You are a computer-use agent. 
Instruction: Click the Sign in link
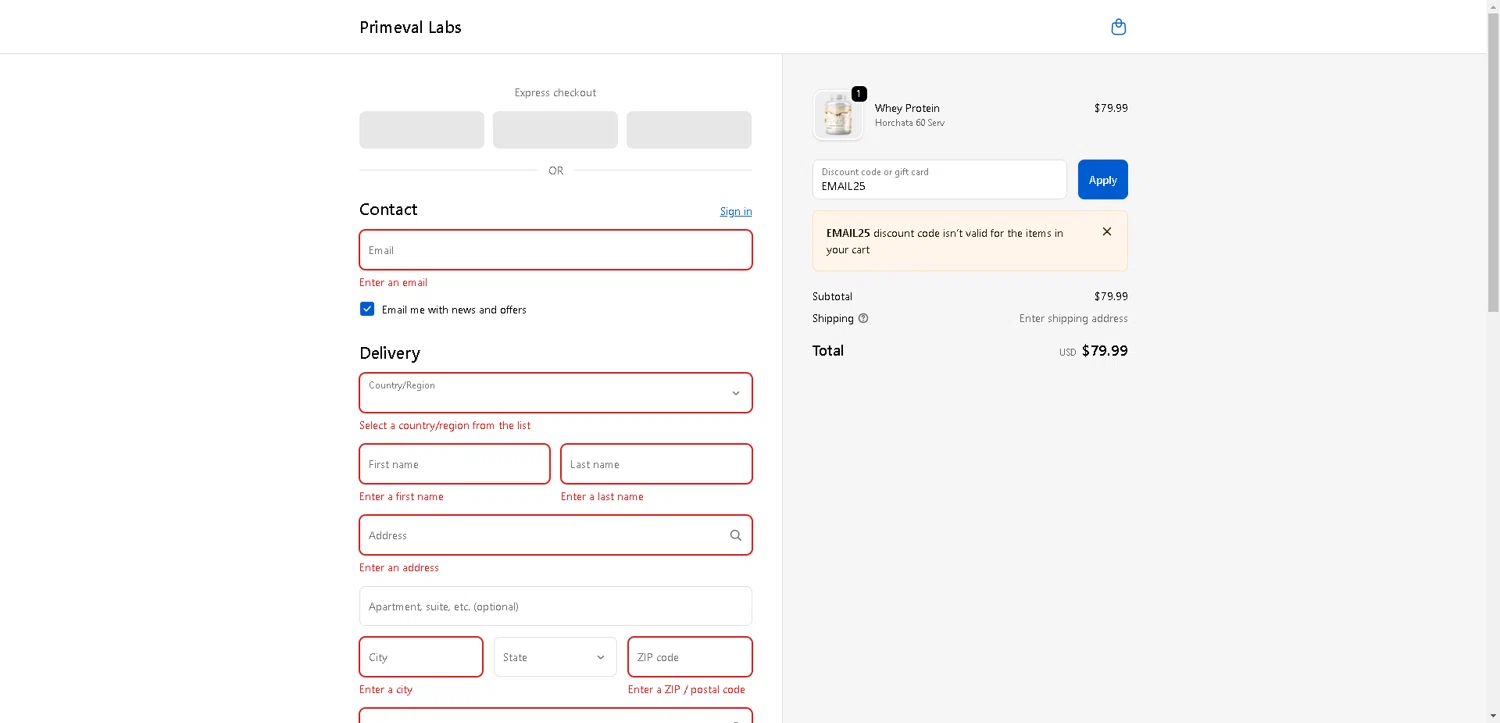[736, 212]
